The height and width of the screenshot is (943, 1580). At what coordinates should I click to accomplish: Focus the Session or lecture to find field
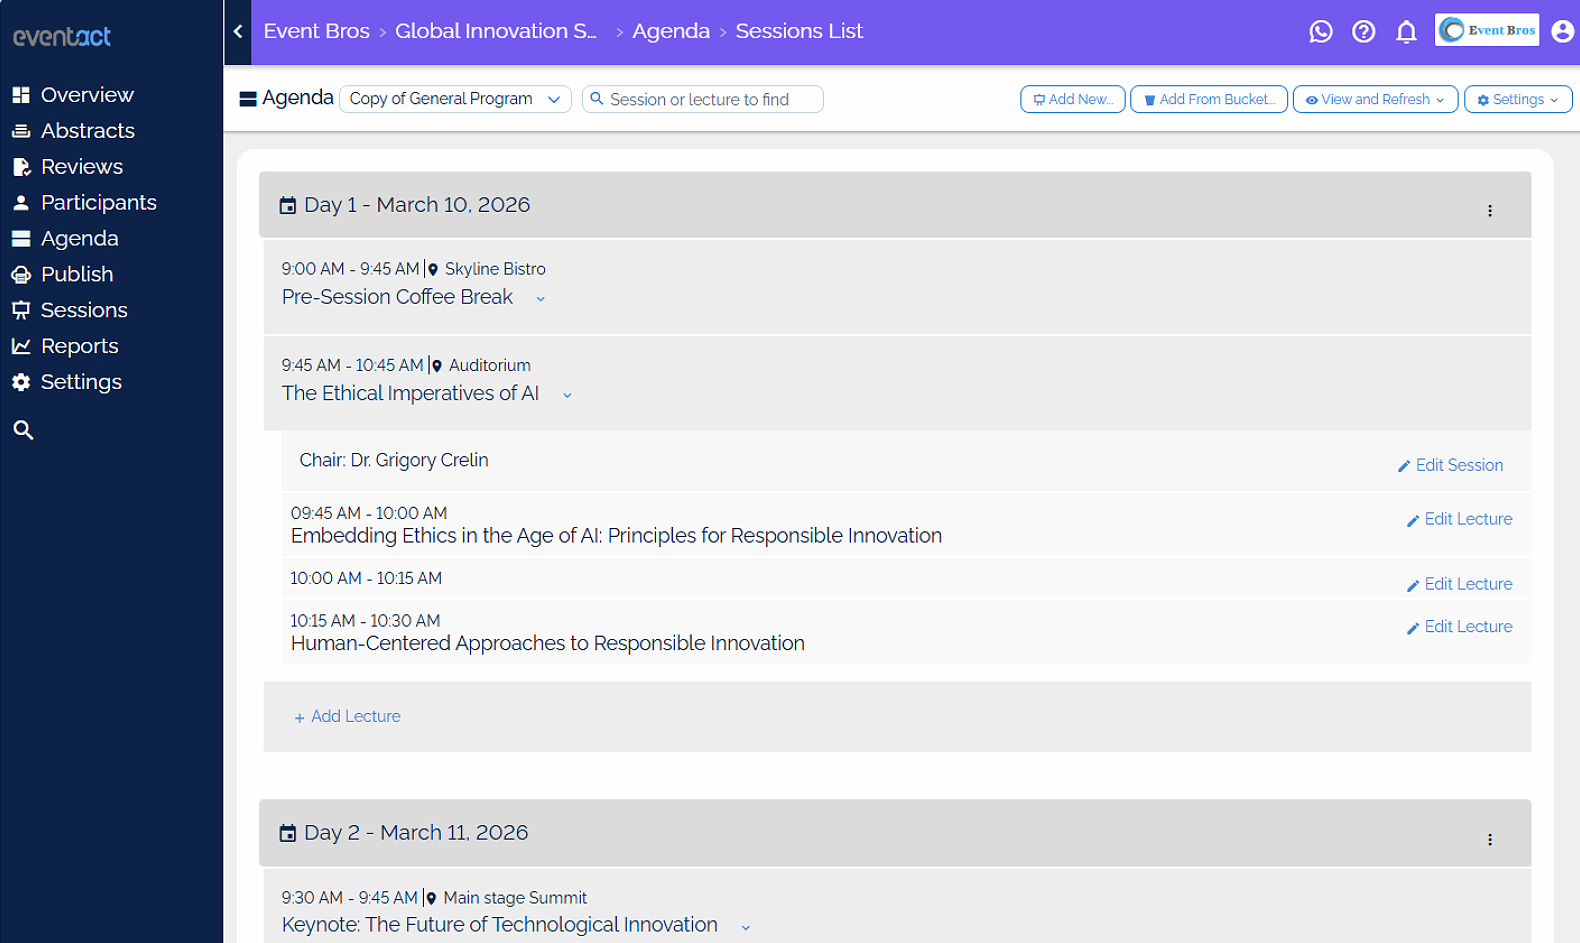click(703, 99)
